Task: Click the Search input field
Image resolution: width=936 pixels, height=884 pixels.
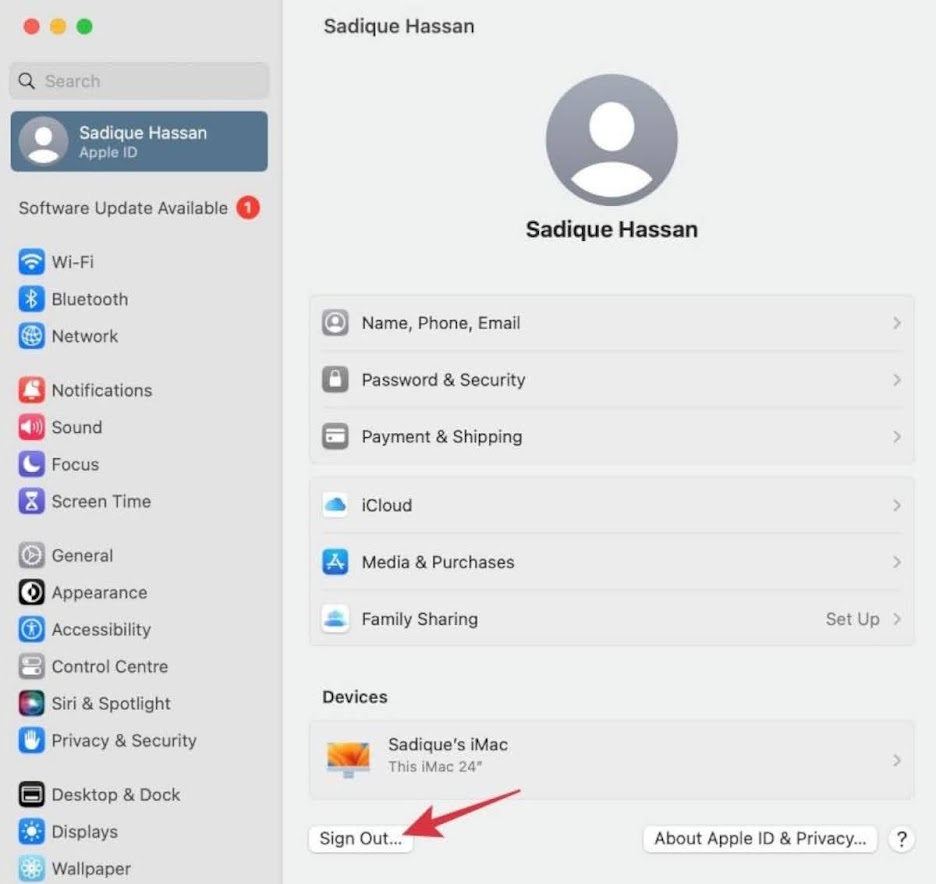Action: [x=139, y=81]
